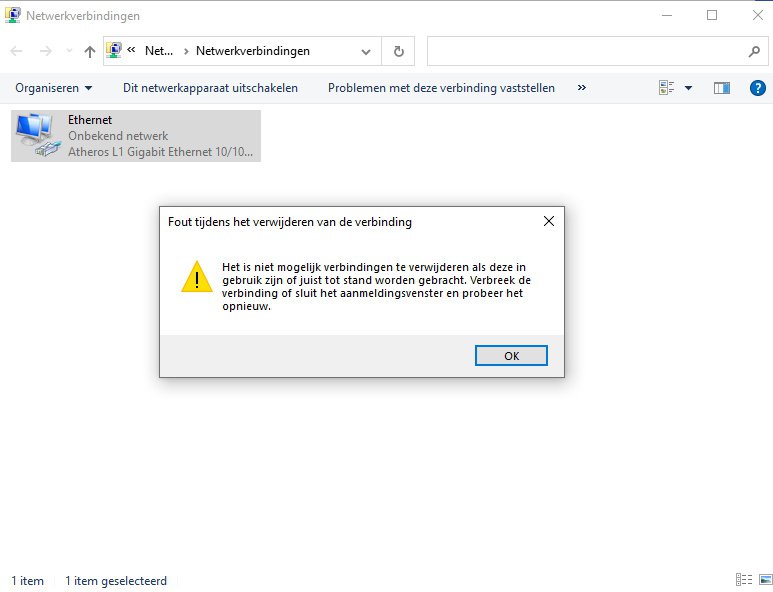The image size is (773, 592).
Task: Close the Netwerkverbindingen window
Action: pyautogui.click(x=758, y=15)
